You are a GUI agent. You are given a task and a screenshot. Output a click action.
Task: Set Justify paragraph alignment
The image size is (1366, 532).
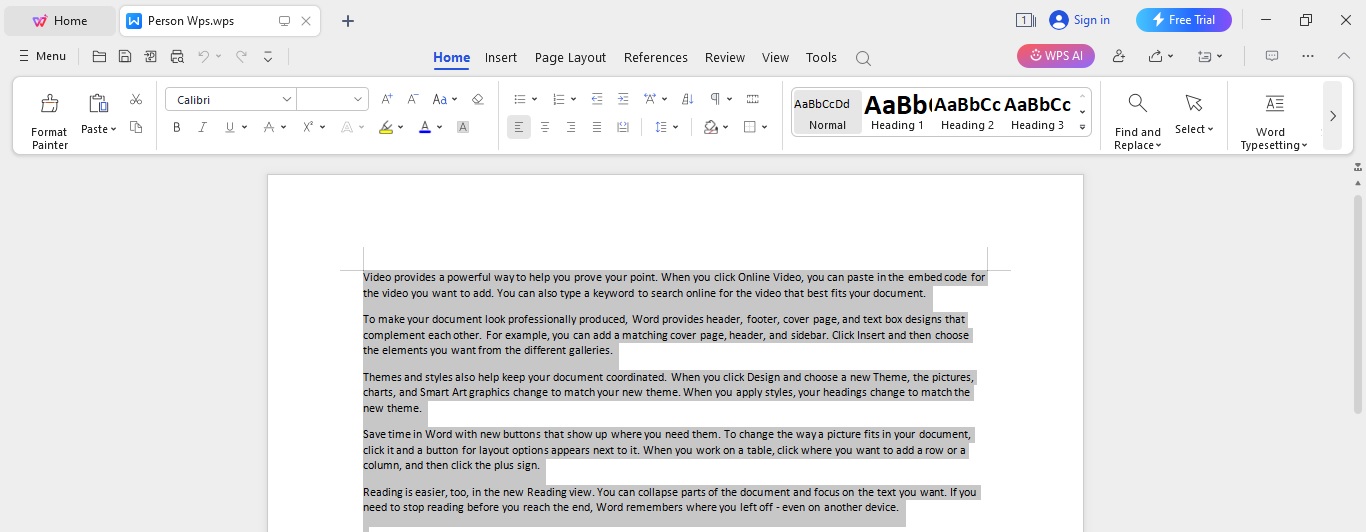pyautogui.click(x=597, y=127)
